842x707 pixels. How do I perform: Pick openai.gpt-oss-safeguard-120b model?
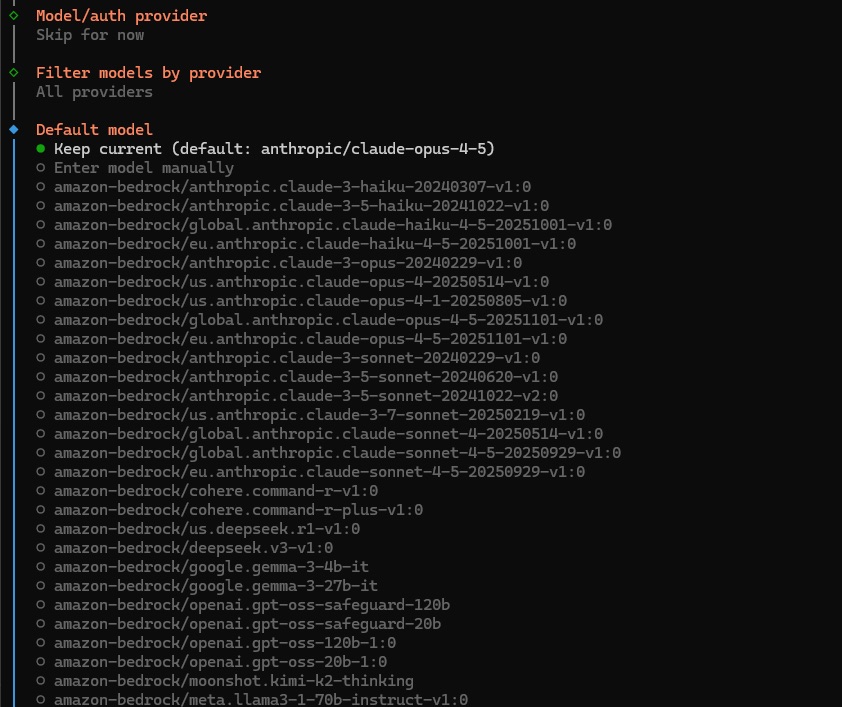(x=252, y=605)
